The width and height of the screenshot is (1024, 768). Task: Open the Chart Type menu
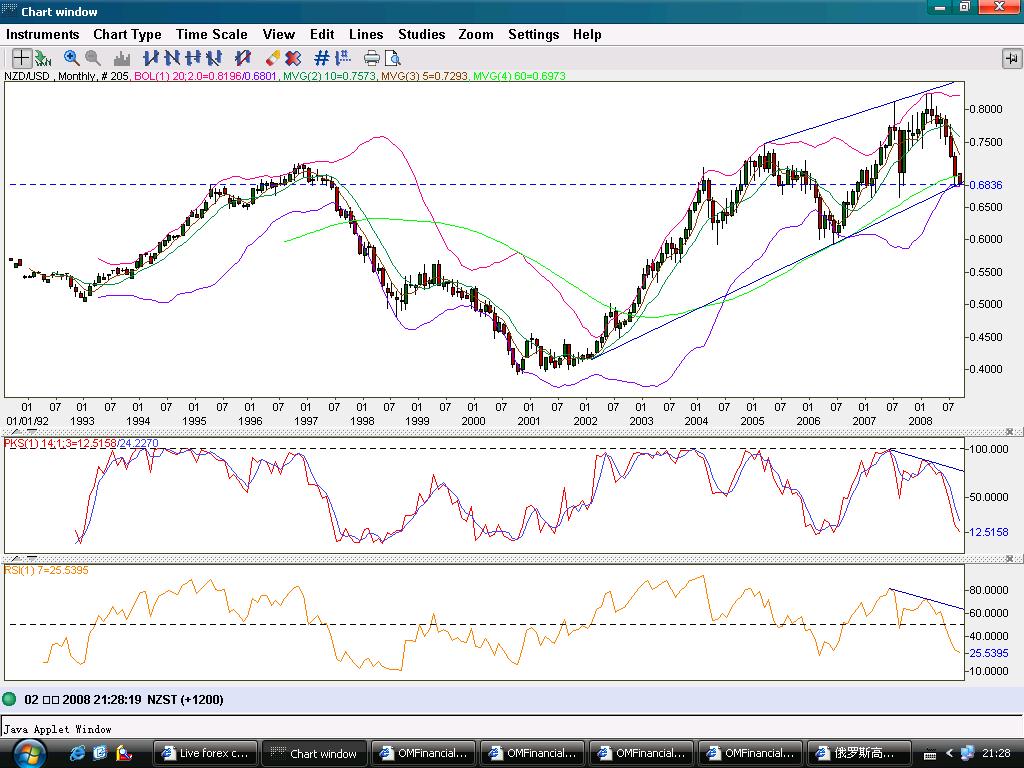click(x=127, y=34)
